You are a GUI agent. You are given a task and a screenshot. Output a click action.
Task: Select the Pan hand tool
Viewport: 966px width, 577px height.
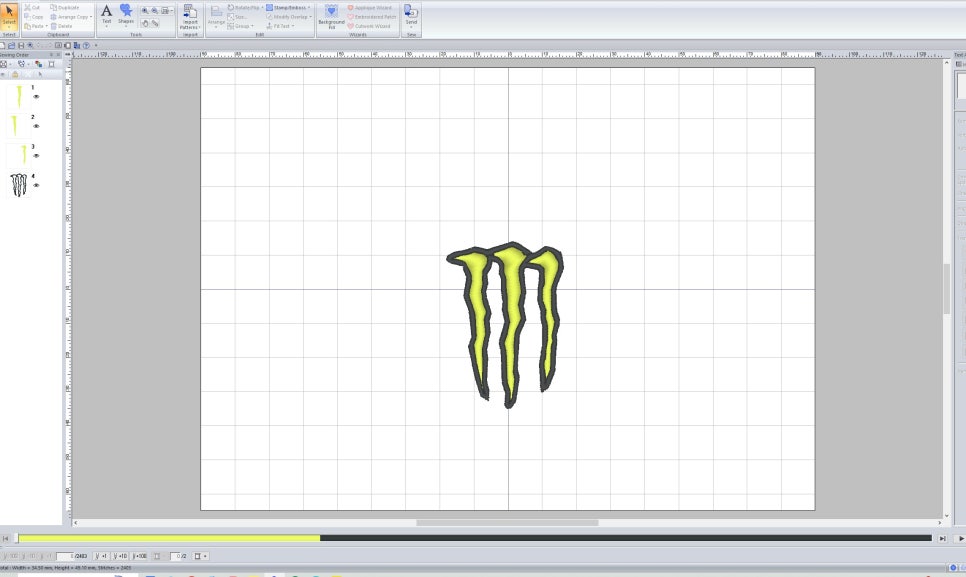click(x=145, y=23)
